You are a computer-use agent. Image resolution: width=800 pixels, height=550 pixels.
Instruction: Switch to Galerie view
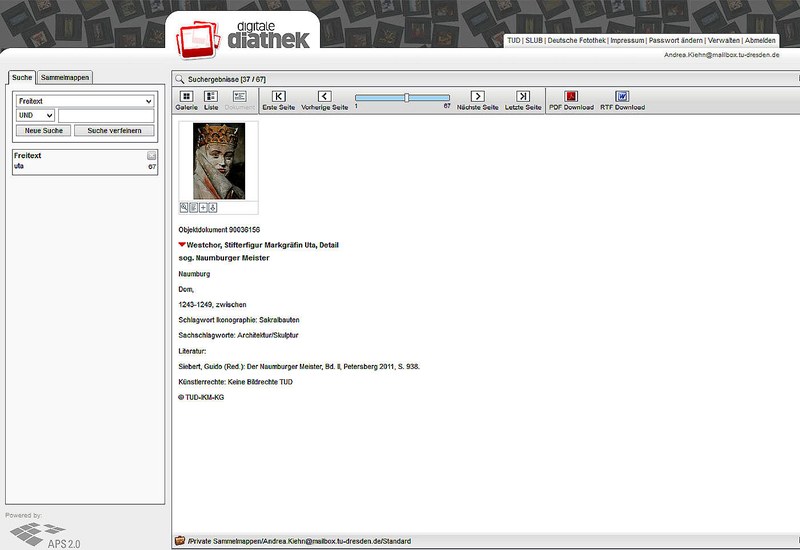(186, 99)
